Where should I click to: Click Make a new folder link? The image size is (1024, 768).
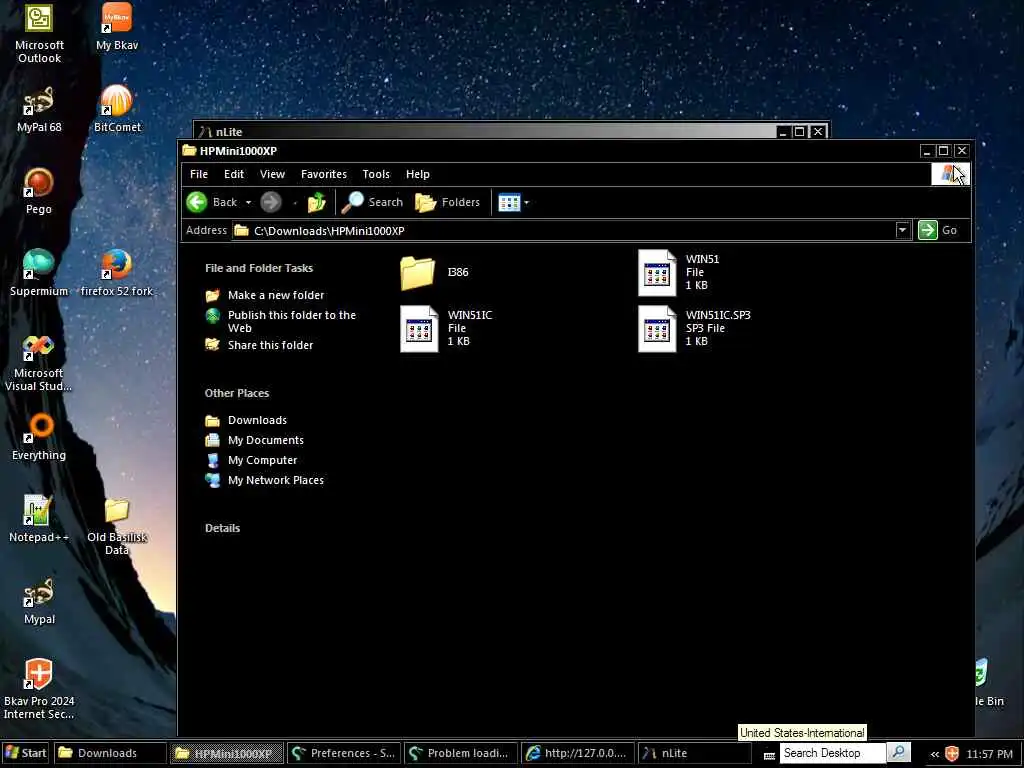pos(264,295)
